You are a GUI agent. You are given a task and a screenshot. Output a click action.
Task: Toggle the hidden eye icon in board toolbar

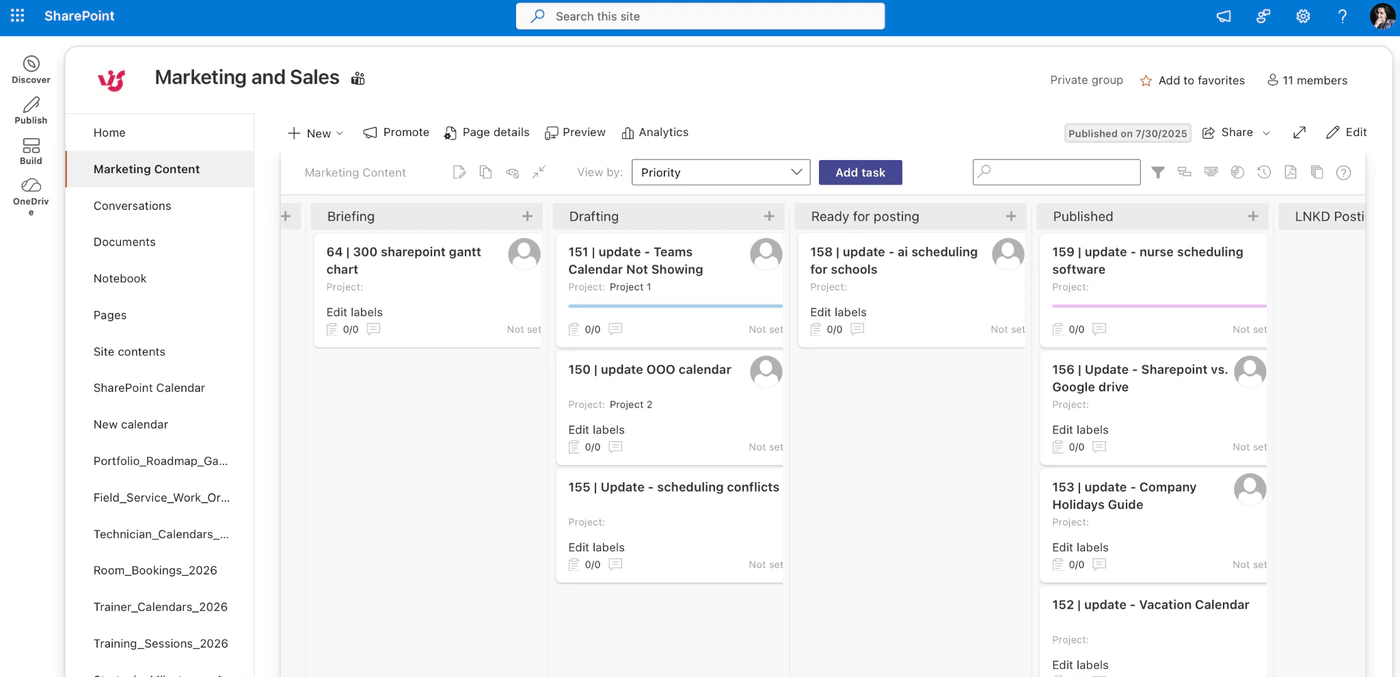pyautogui.click(x=512, y=172)
